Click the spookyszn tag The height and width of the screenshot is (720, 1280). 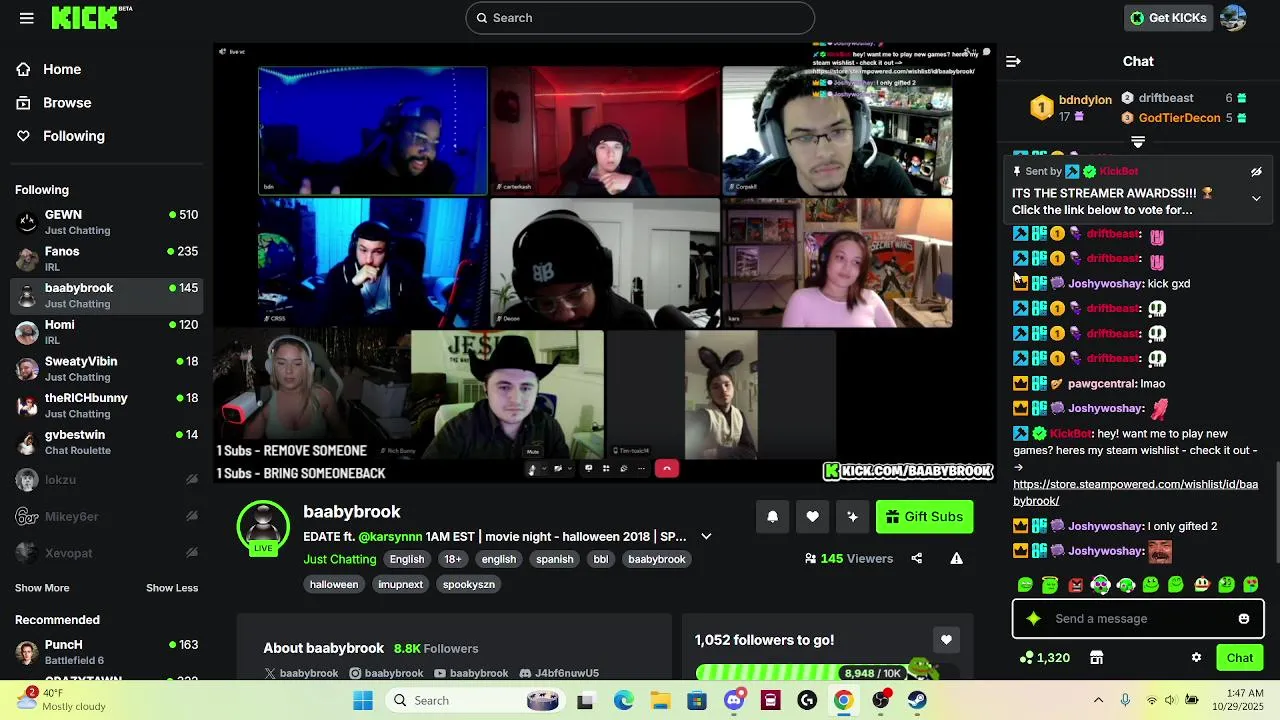coord(469,584)
